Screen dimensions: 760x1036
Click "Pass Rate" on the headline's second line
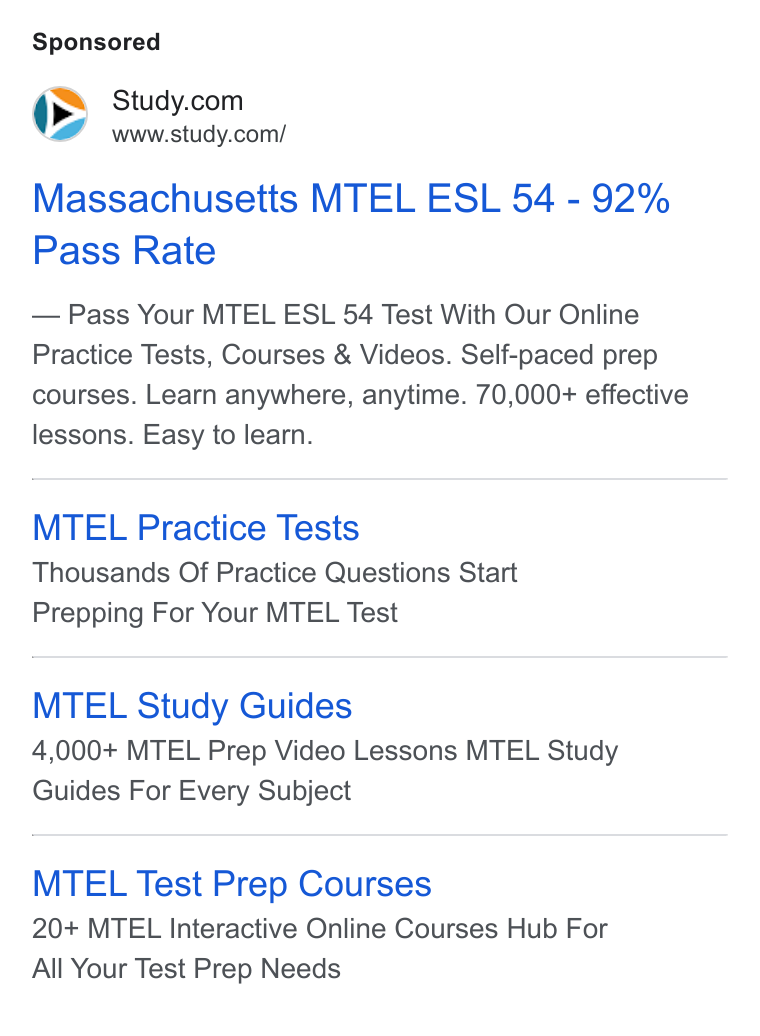tap(124, 250)
